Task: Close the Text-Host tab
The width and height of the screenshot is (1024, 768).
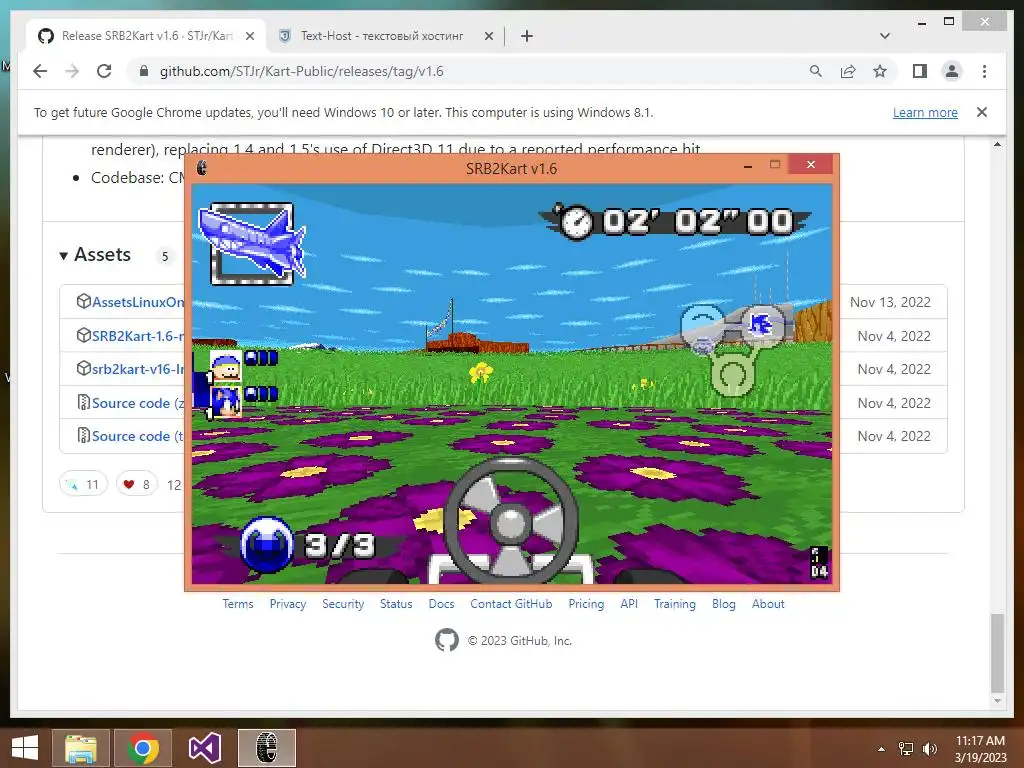Action: [x=488, y=36]
